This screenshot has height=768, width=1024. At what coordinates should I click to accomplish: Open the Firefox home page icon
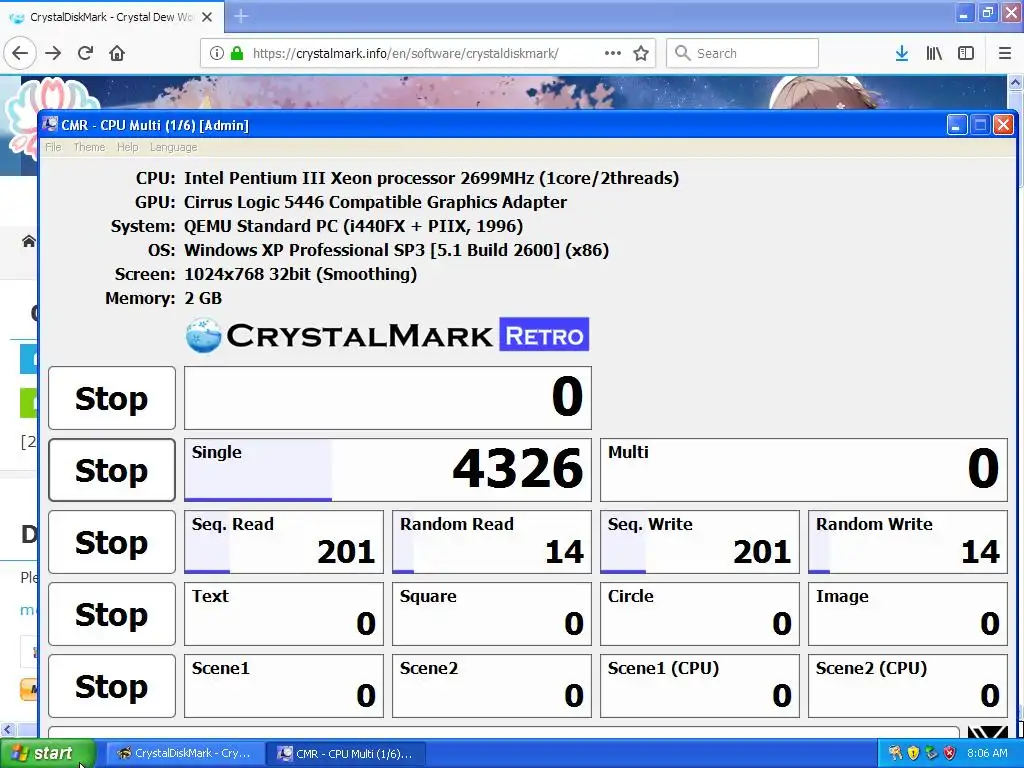[x=117, y=54]
